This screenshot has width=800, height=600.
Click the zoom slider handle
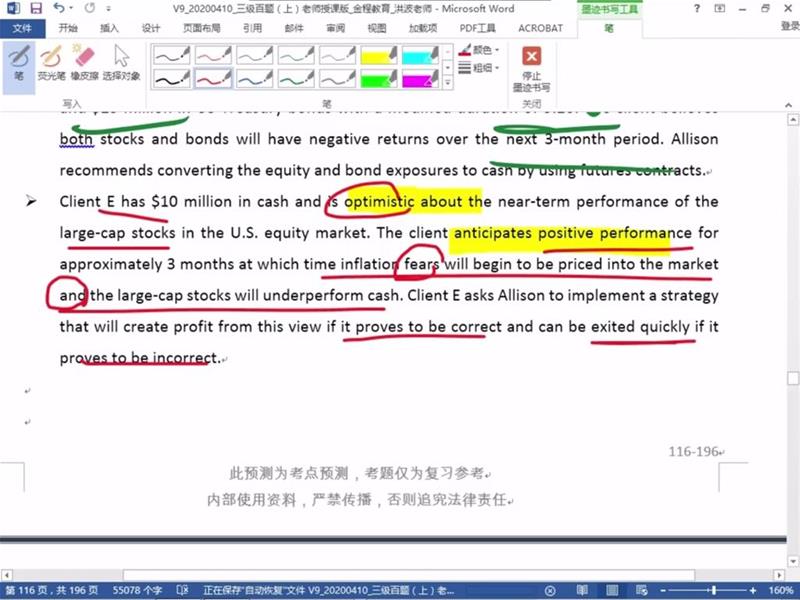(x=713, y=591)
